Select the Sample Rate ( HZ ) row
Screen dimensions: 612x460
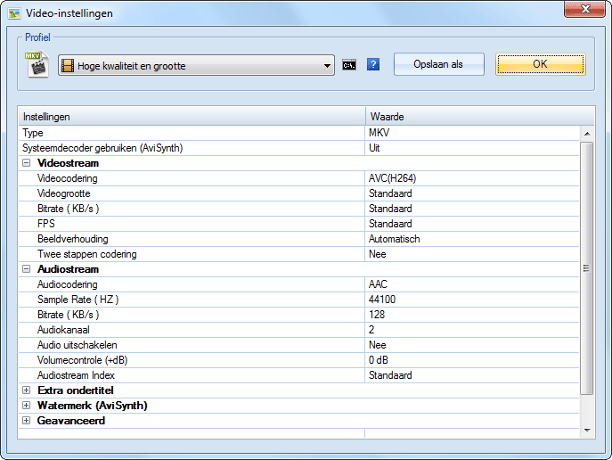click(x=299, y=300)
